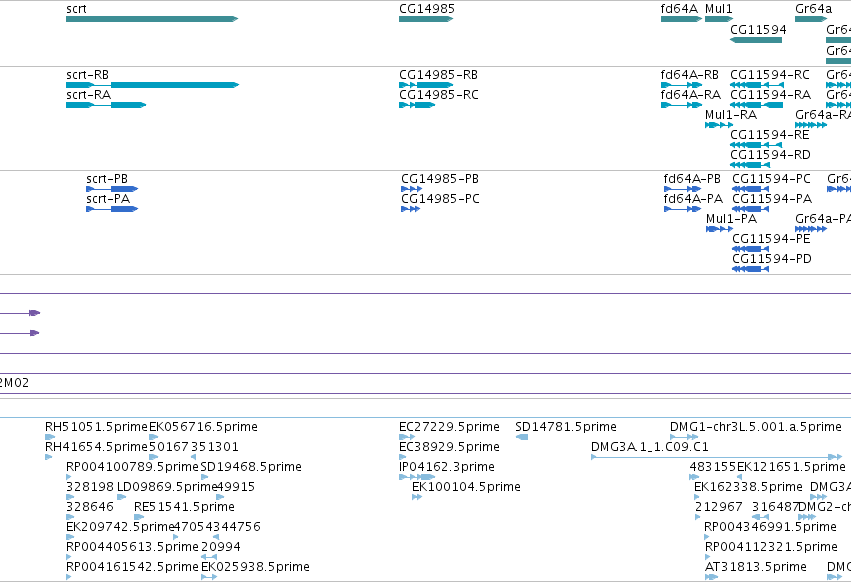Select transcript Mul1-RA

pos(719,125)
